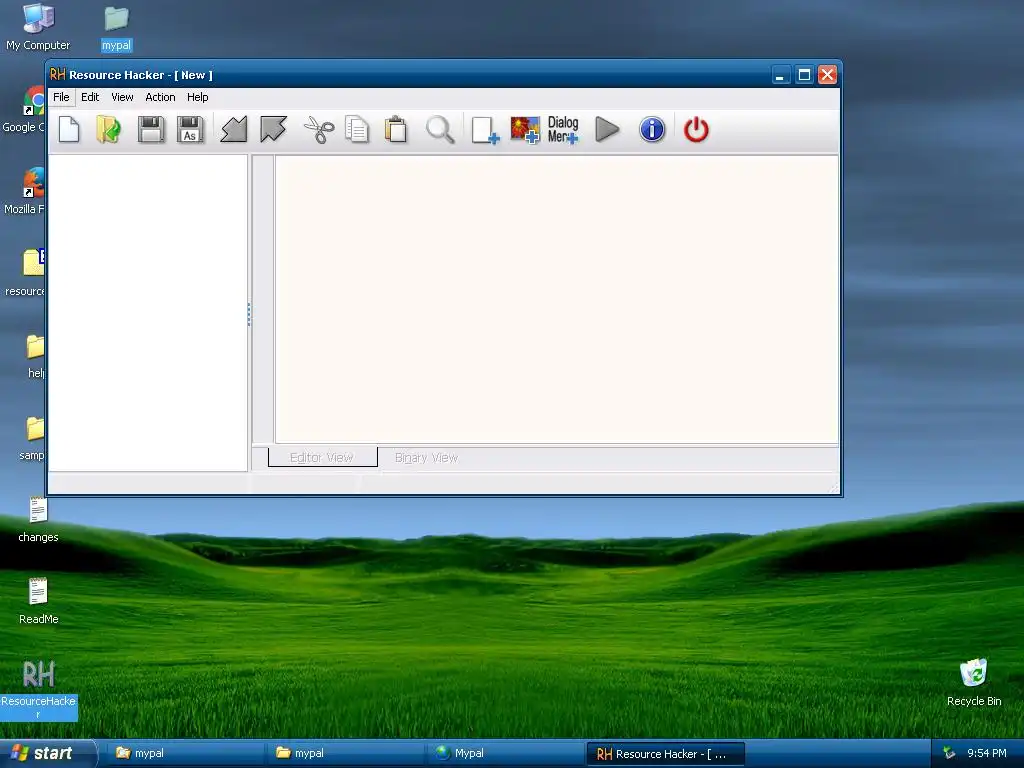Switch to the Editor View tab
1024x768 pixels.
tap(322, 457)
